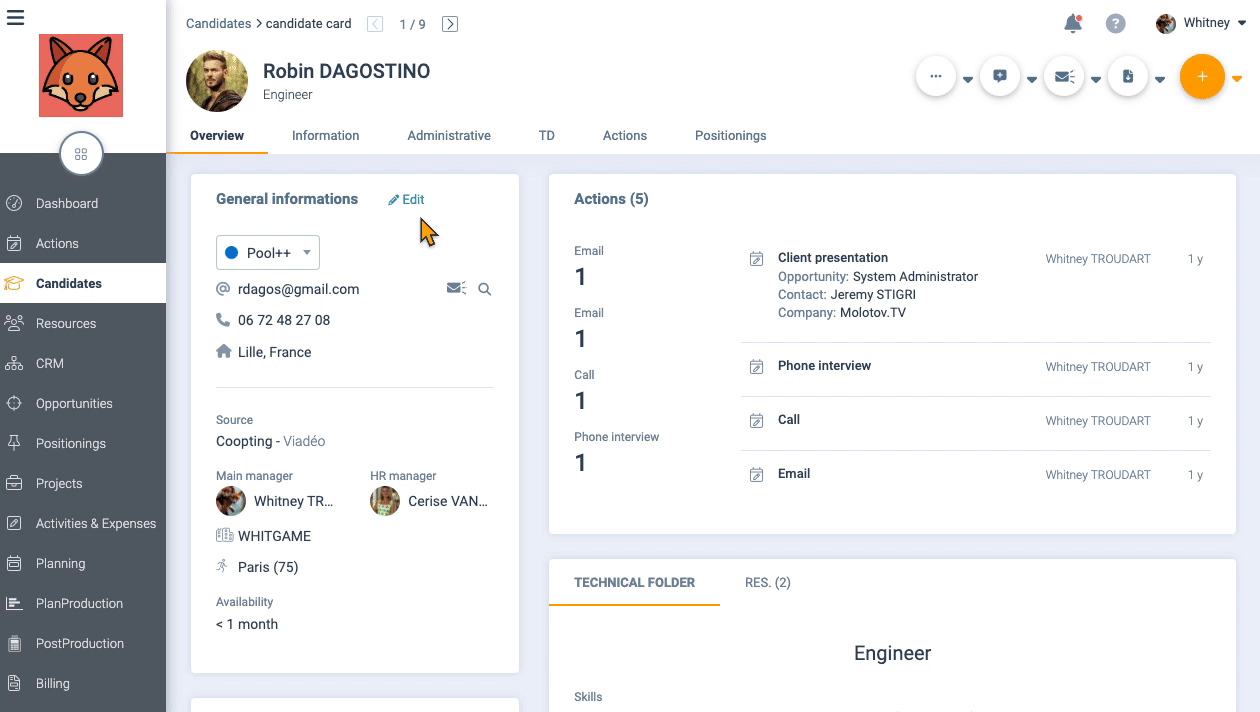
Task: Open the hamburger menu
Action: 15,17
